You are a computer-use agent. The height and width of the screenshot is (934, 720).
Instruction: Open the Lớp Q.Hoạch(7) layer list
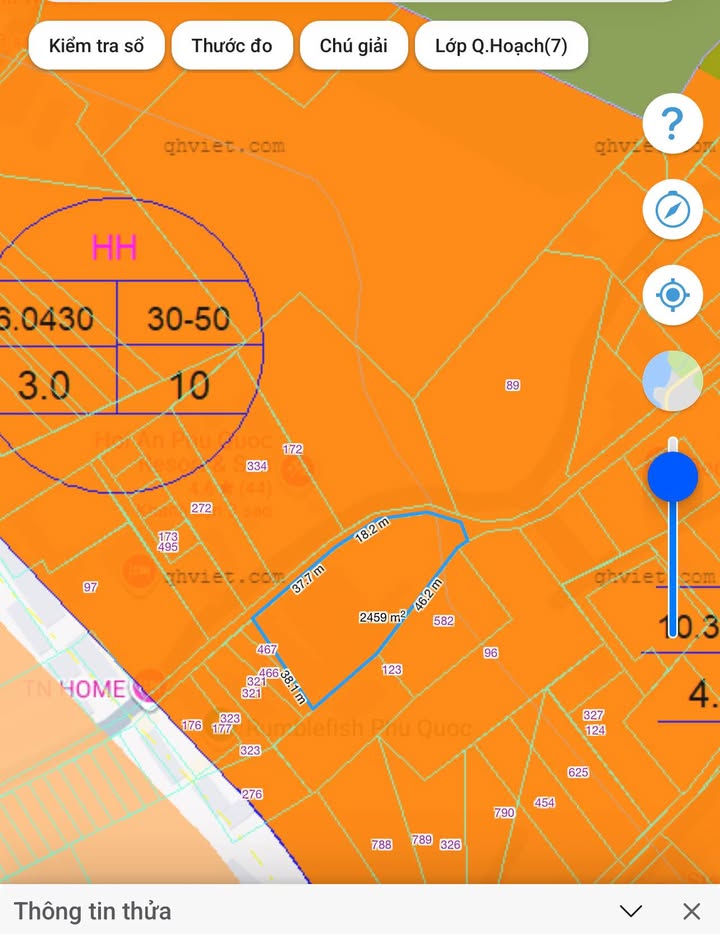(x=500, y=47)
